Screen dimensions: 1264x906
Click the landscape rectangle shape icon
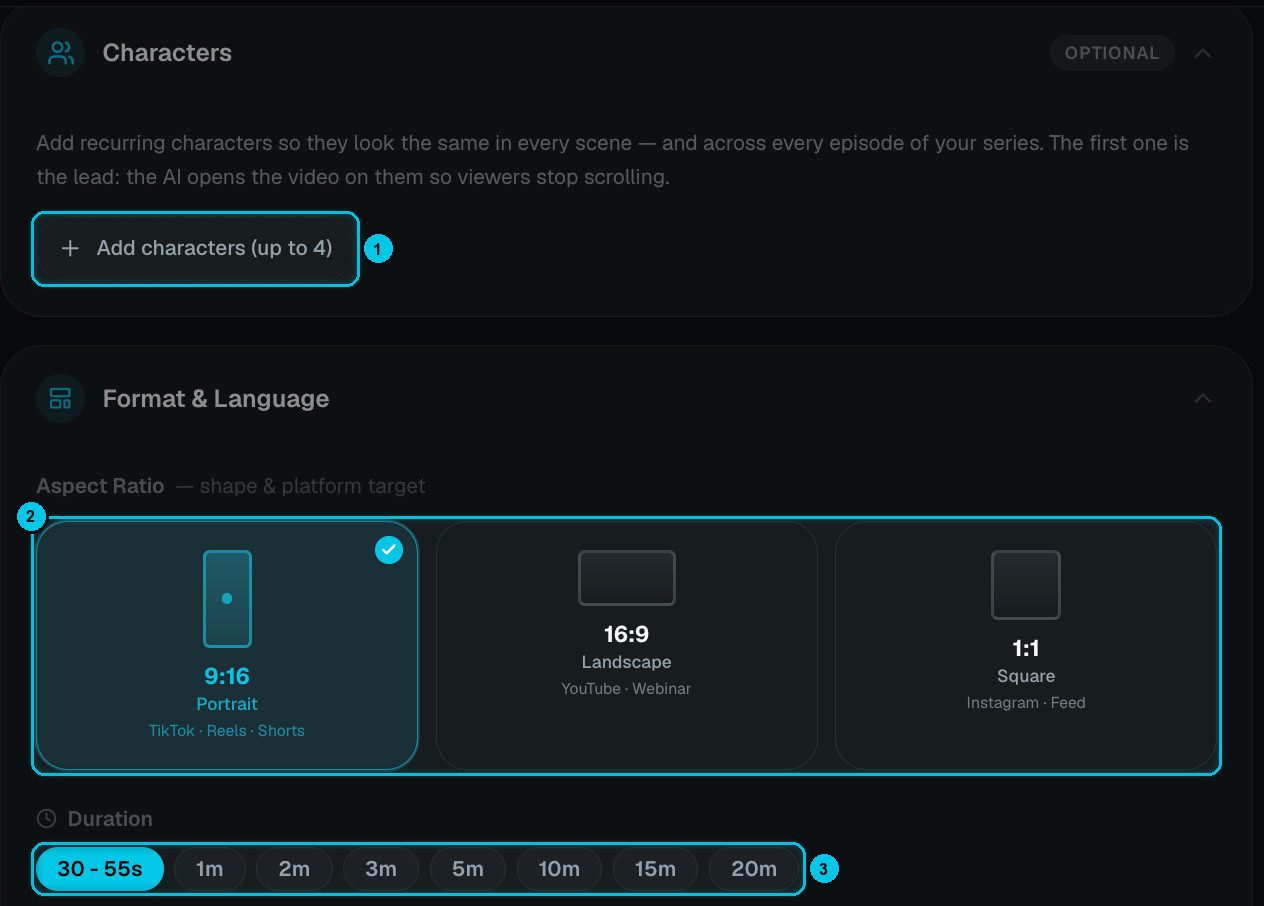(627, 578)
